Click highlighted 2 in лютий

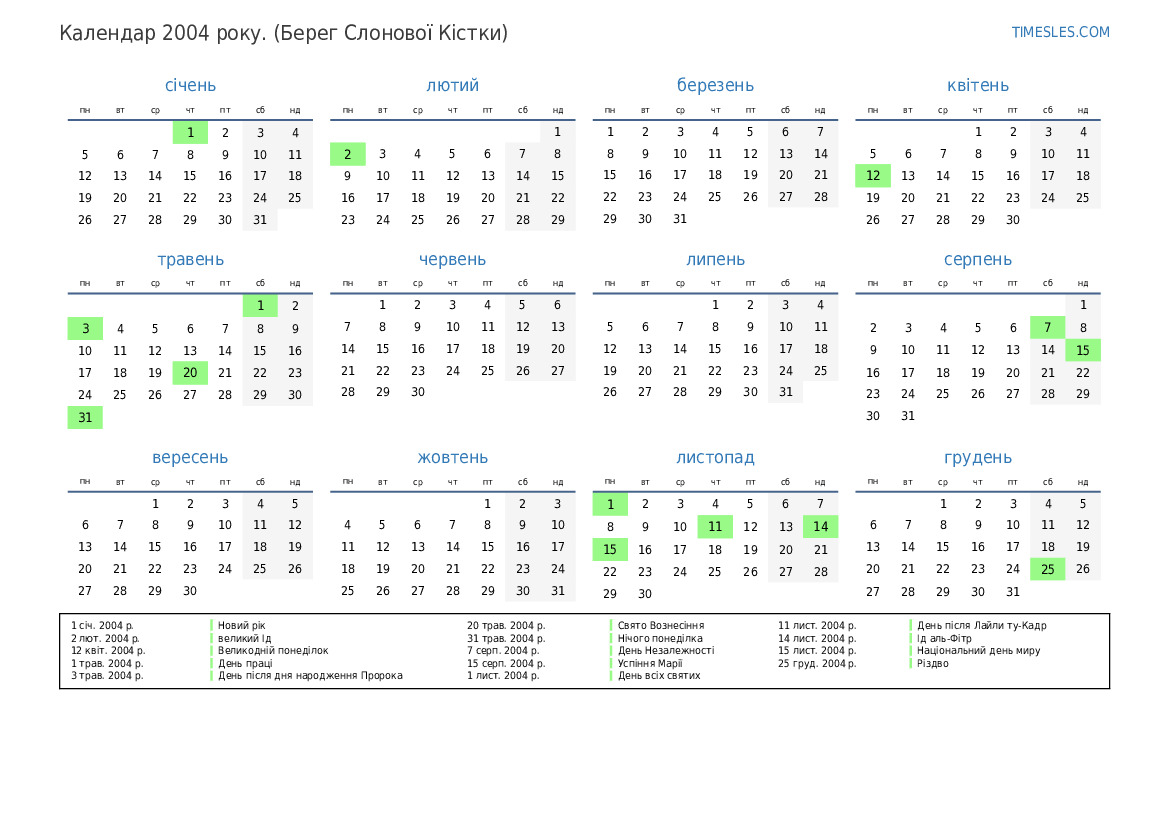pos(347,154)
